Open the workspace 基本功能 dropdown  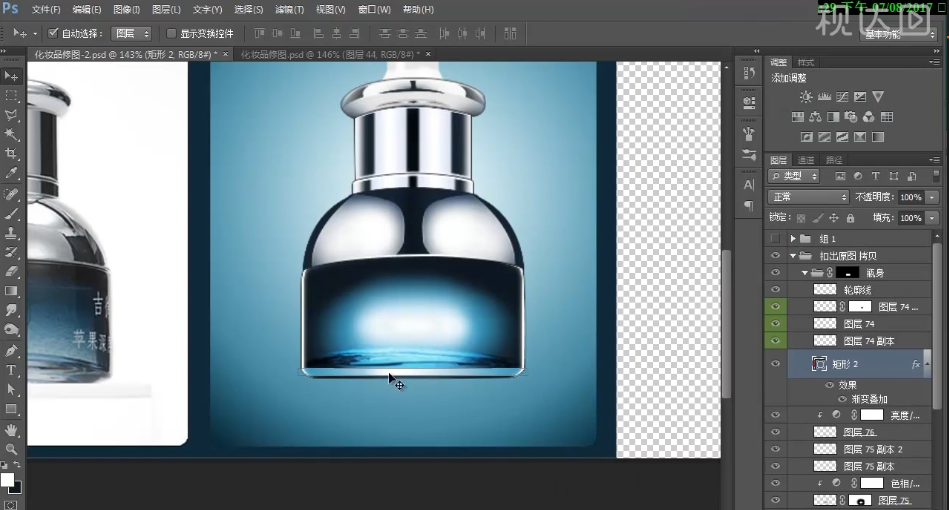(898, 34)
